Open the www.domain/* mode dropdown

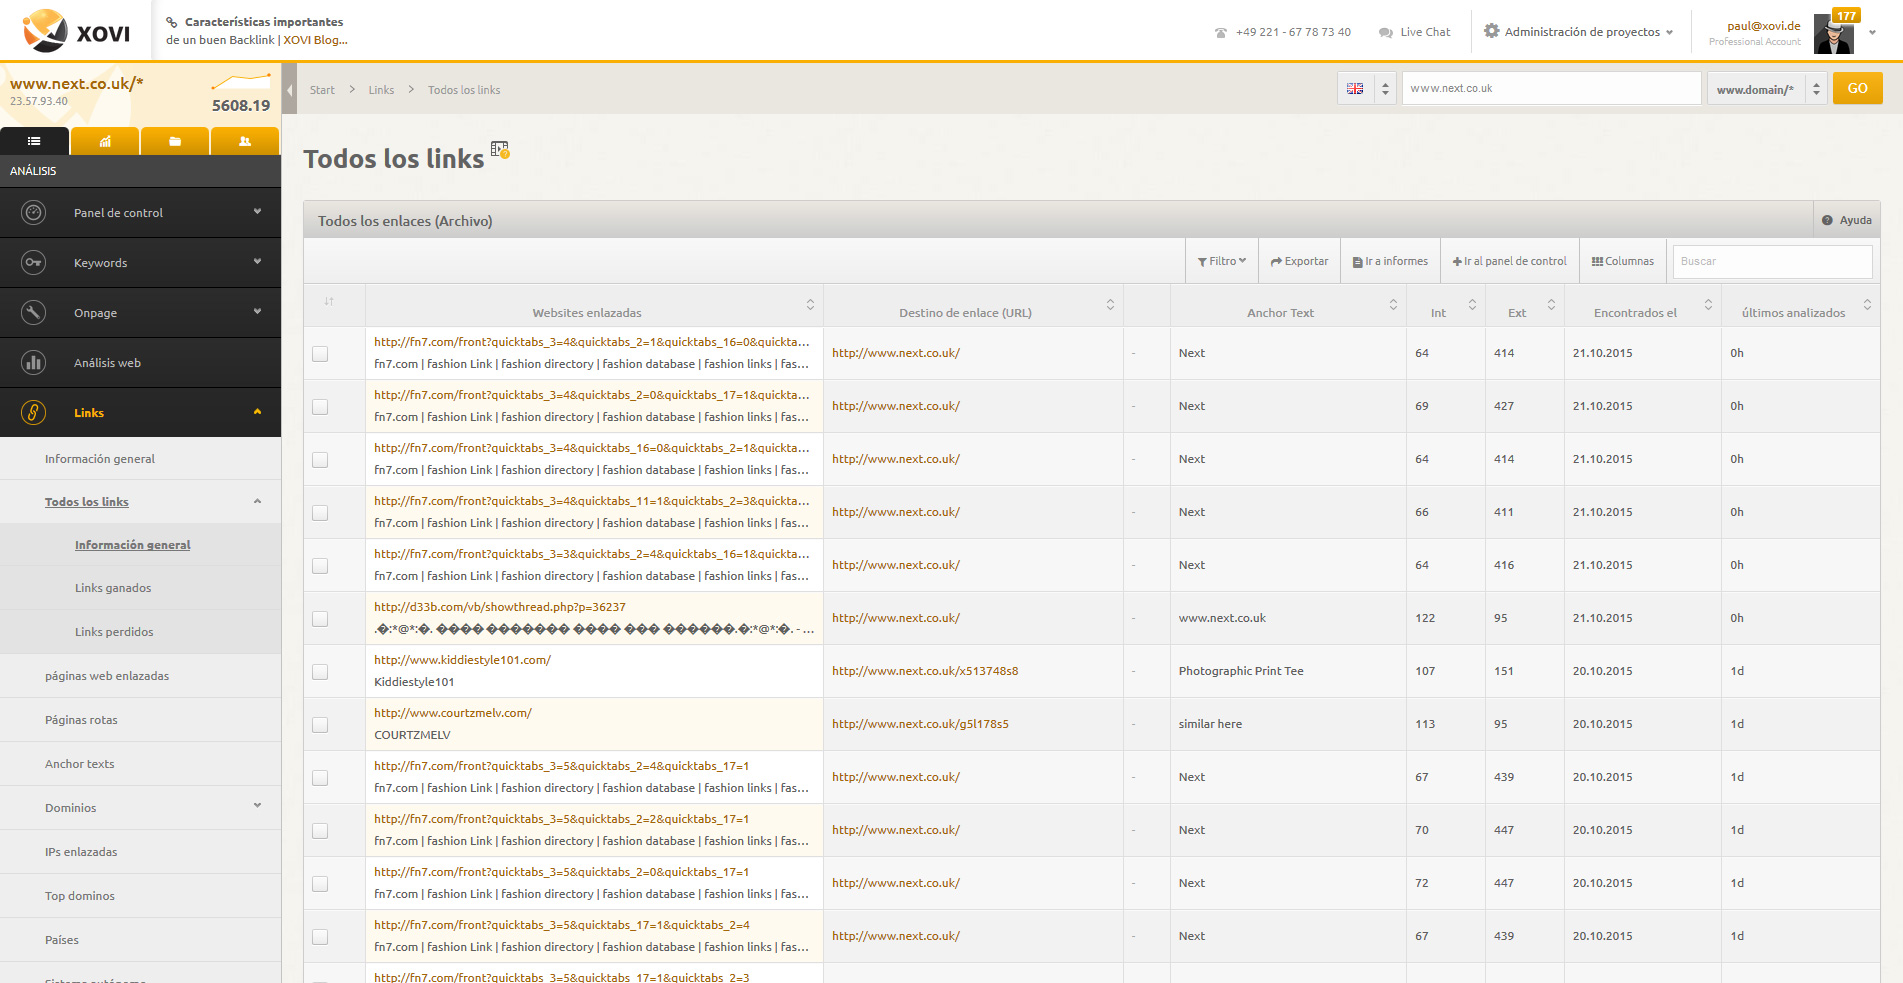[x=1767, y=89]
